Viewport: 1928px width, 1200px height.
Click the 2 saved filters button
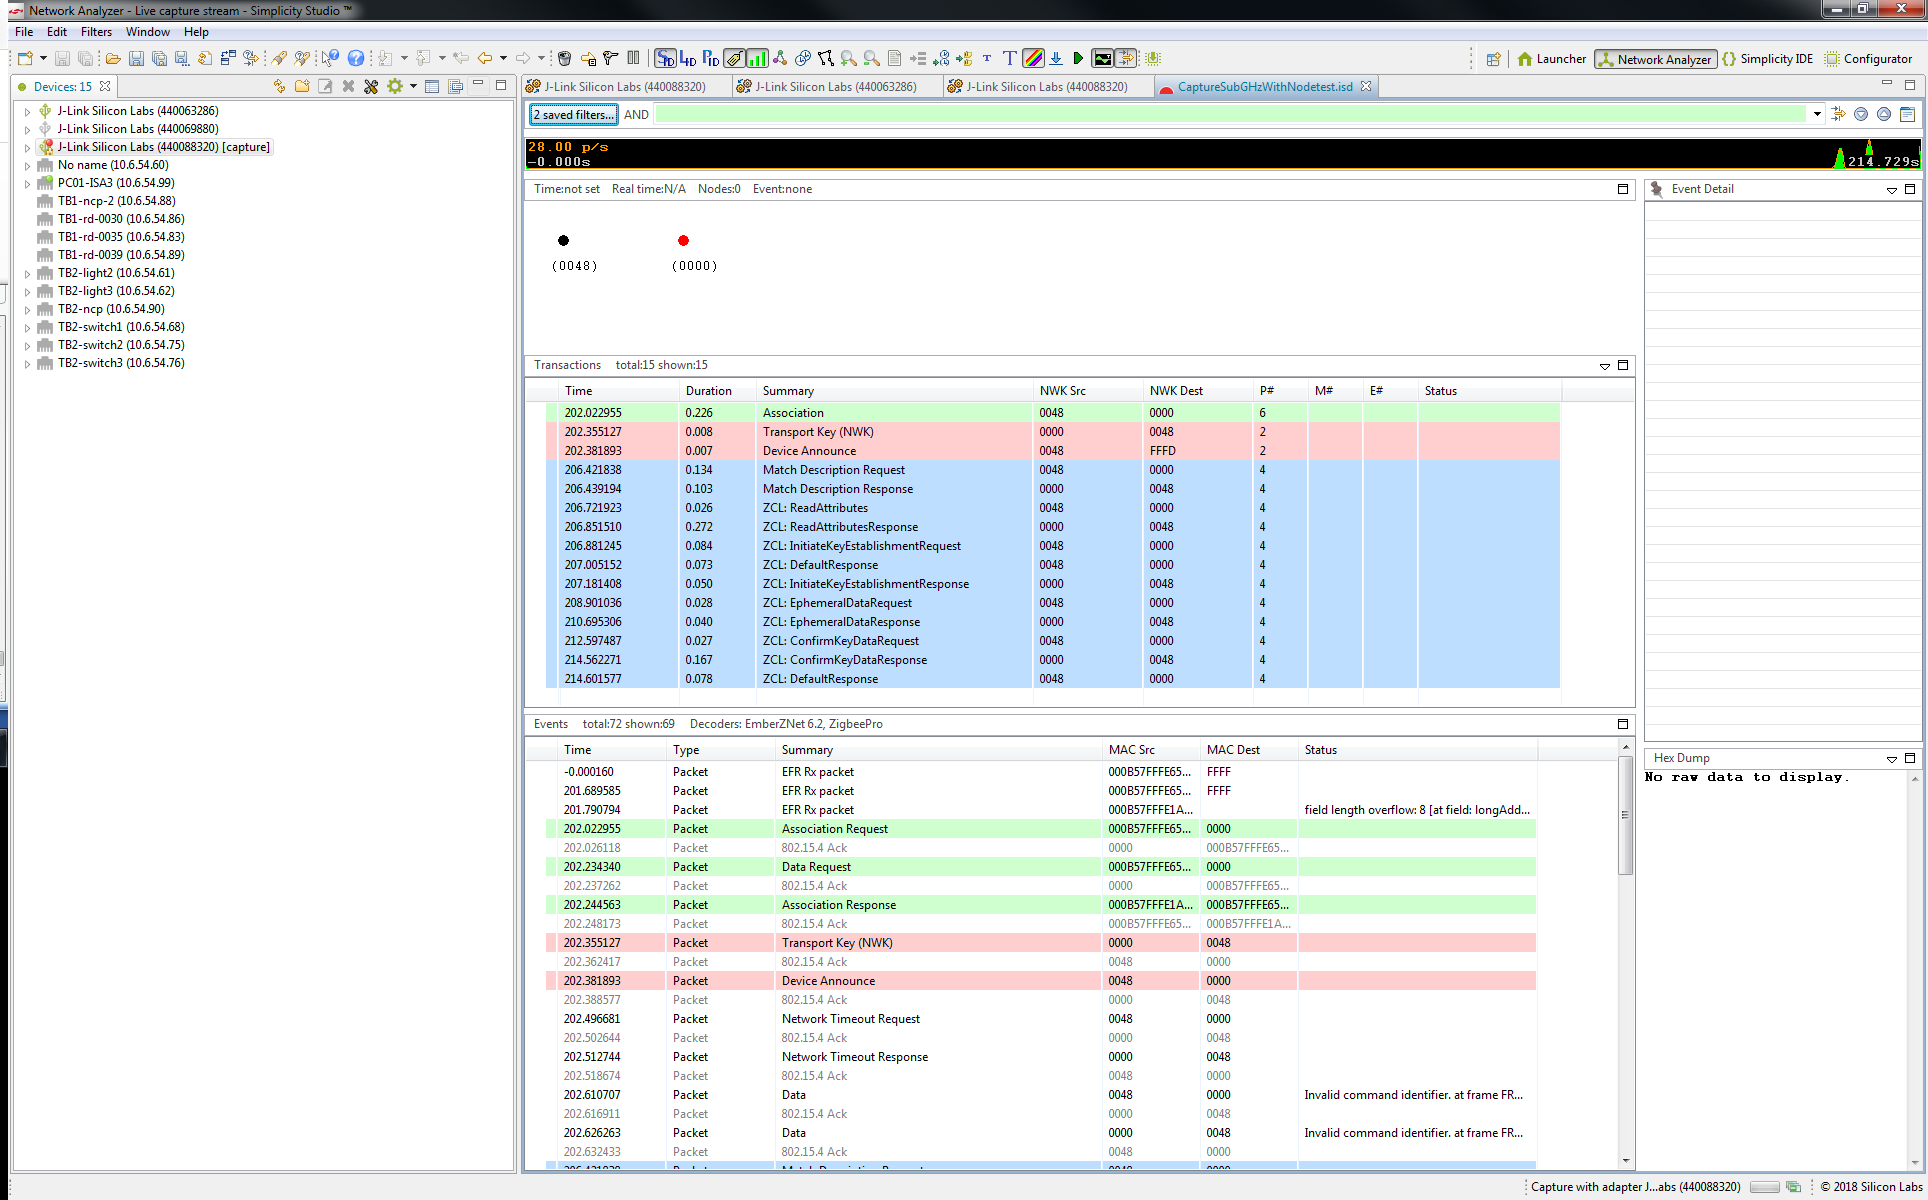[x=572, y=114]
